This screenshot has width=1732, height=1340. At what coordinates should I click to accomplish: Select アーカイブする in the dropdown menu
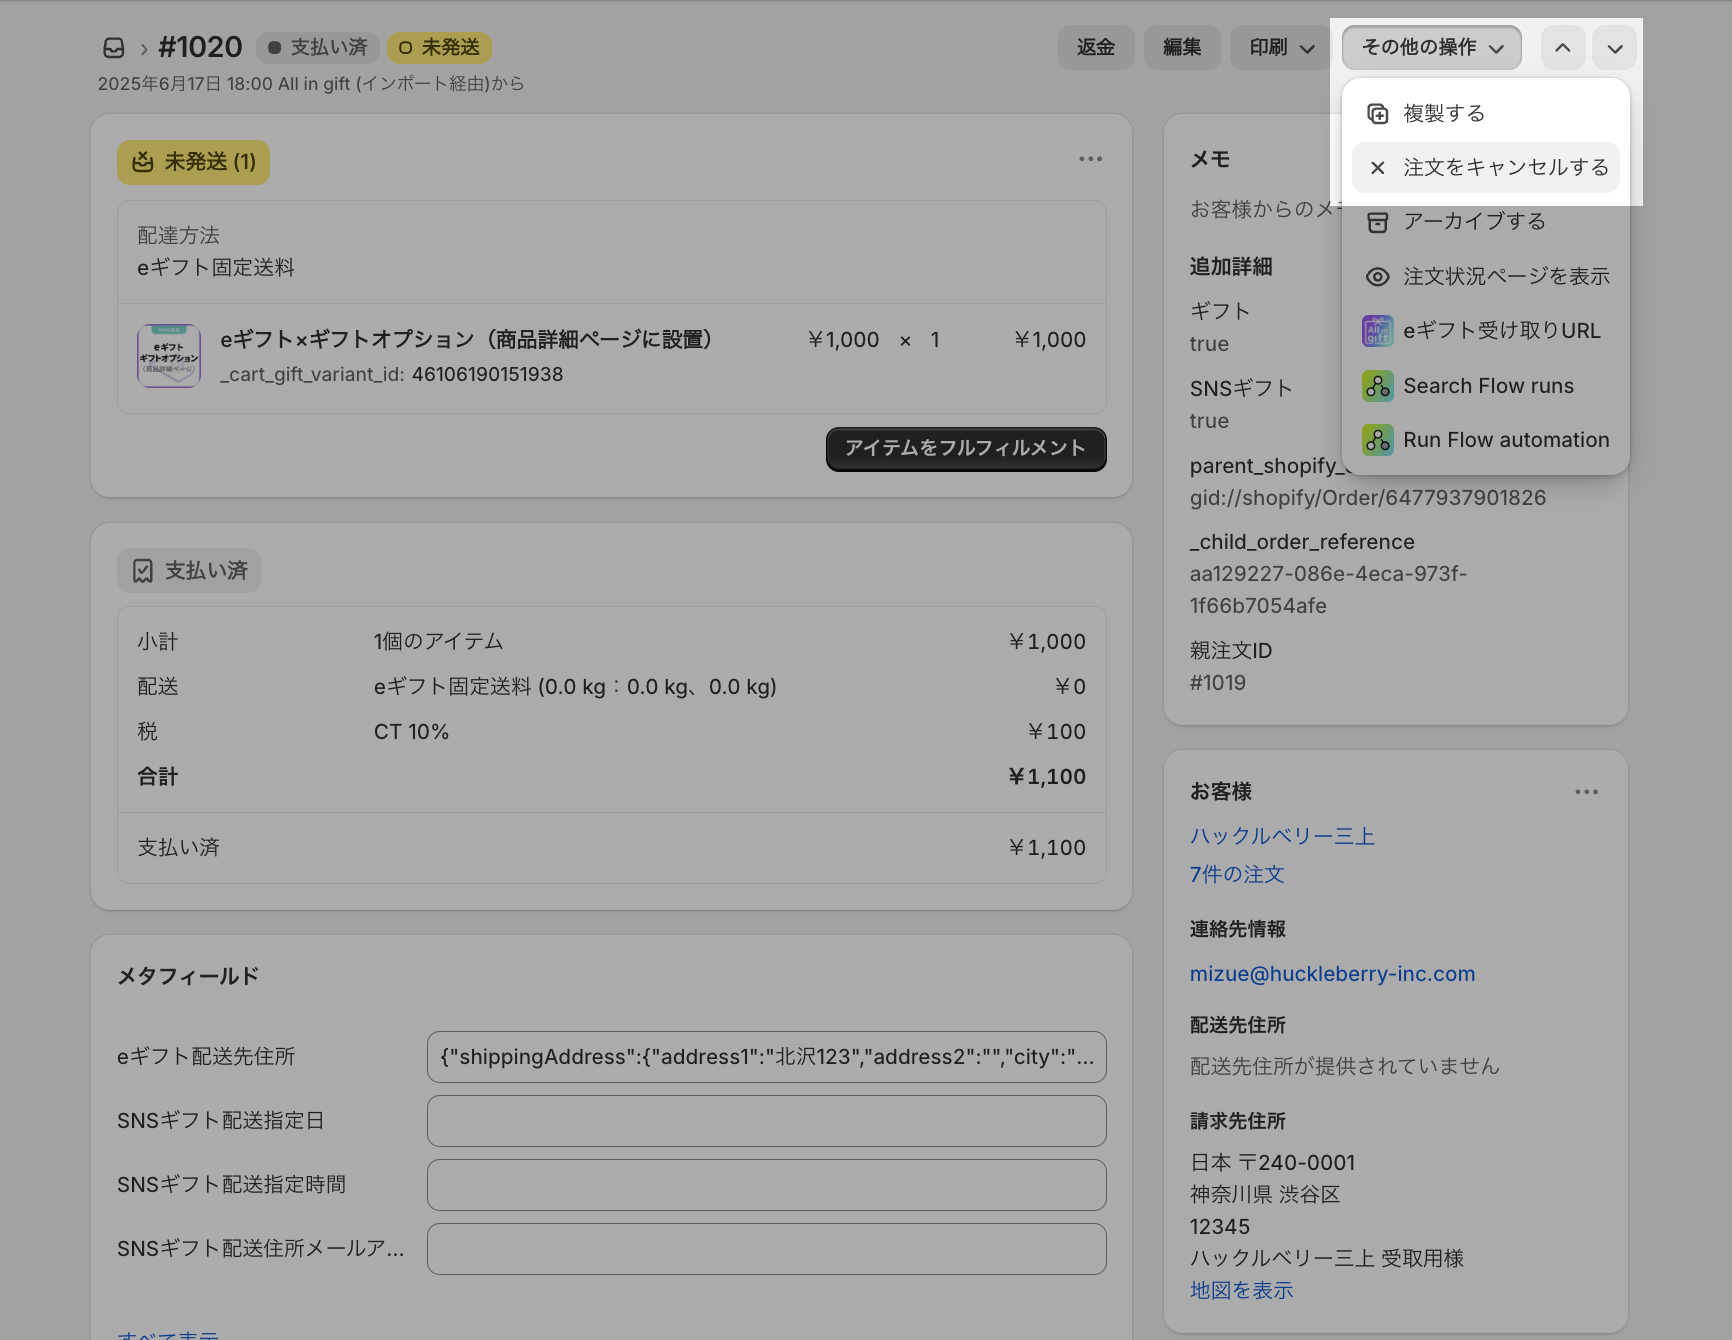[x=1473, y=222]
